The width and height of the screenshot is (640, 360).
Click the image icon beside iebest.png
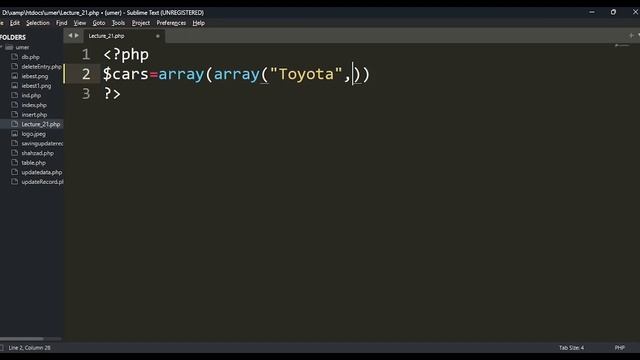(x=15, y=76)
